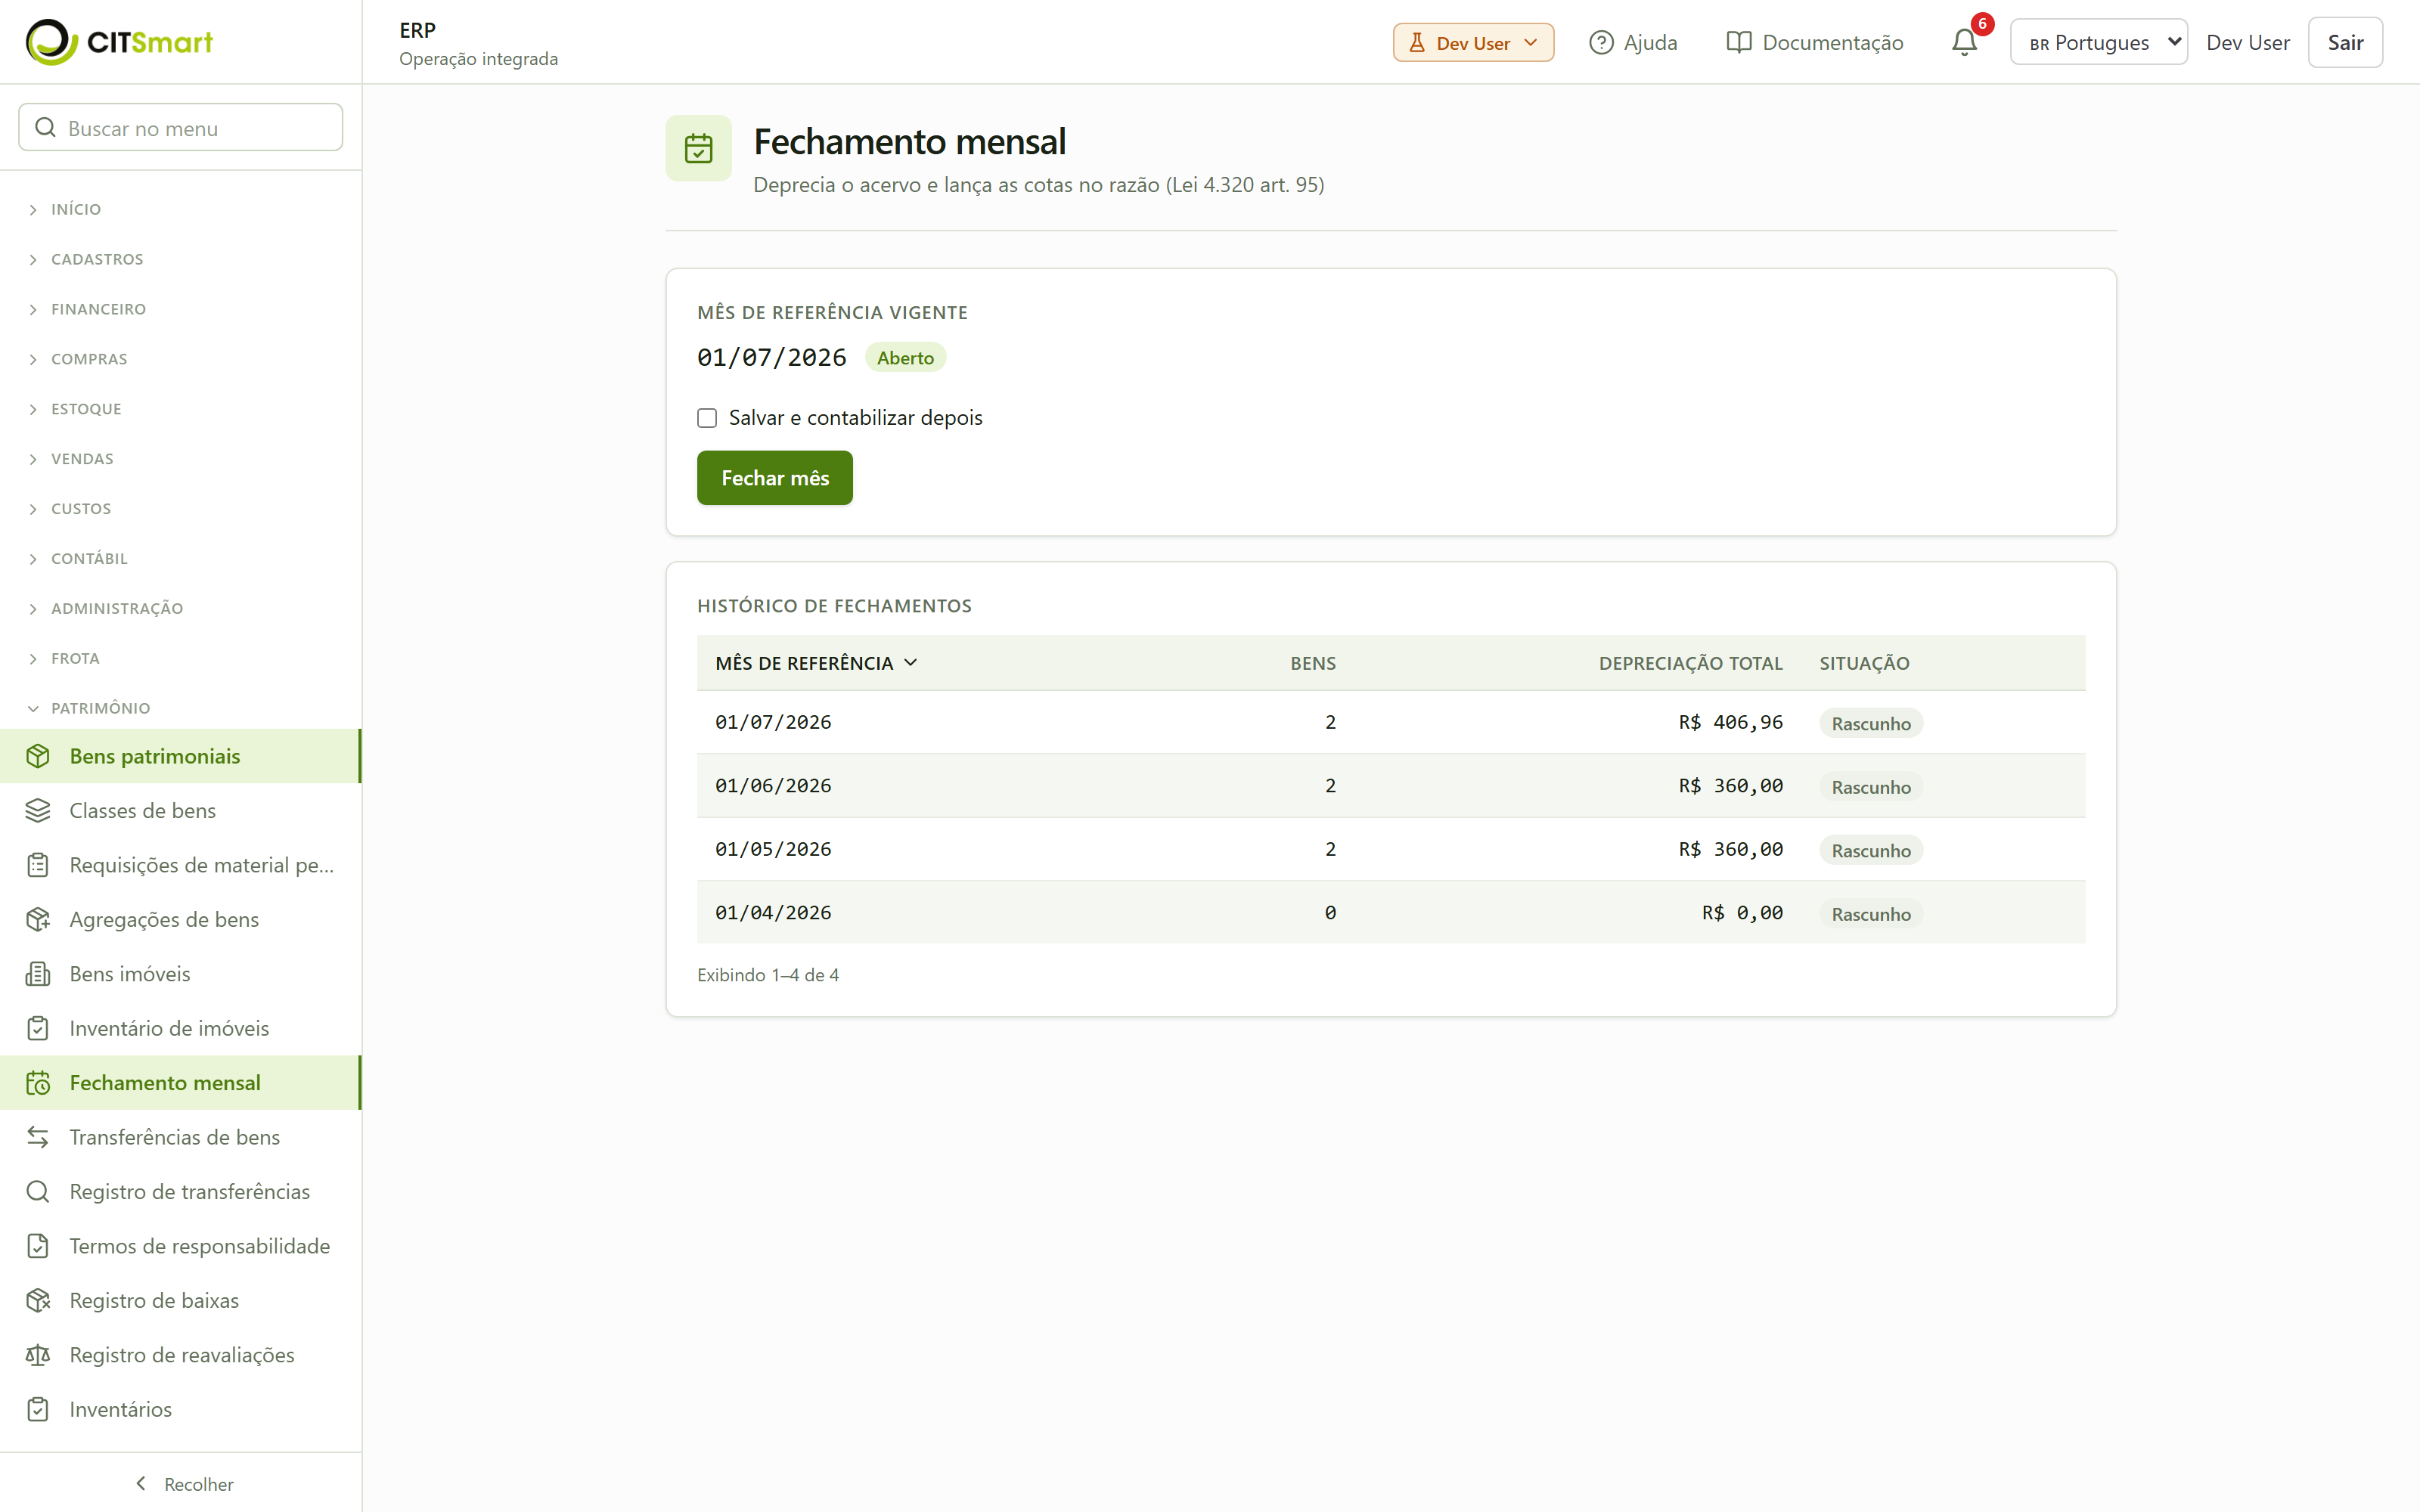
Task: Click the Bens imóveis building icon
Action: (x=38, y=974)
